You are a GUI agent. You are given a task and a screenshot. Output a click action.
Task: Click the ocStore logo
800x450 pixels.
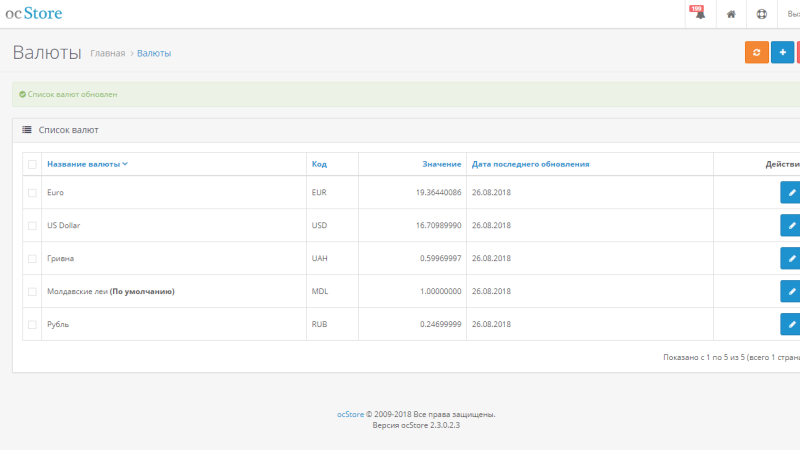[34, 13]
